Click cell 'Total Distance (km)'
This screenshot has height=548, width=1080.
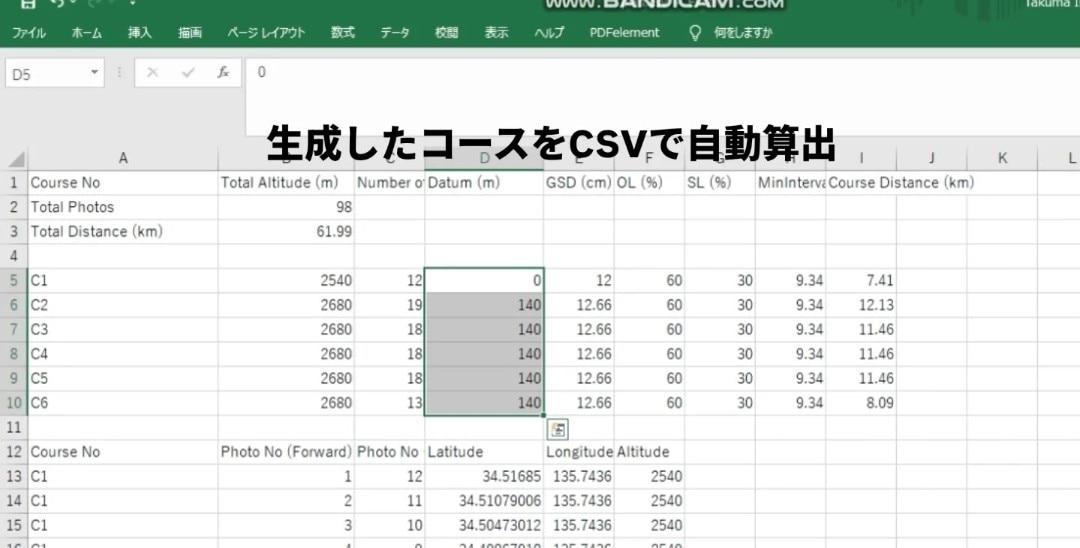click(x=123, y=231)
